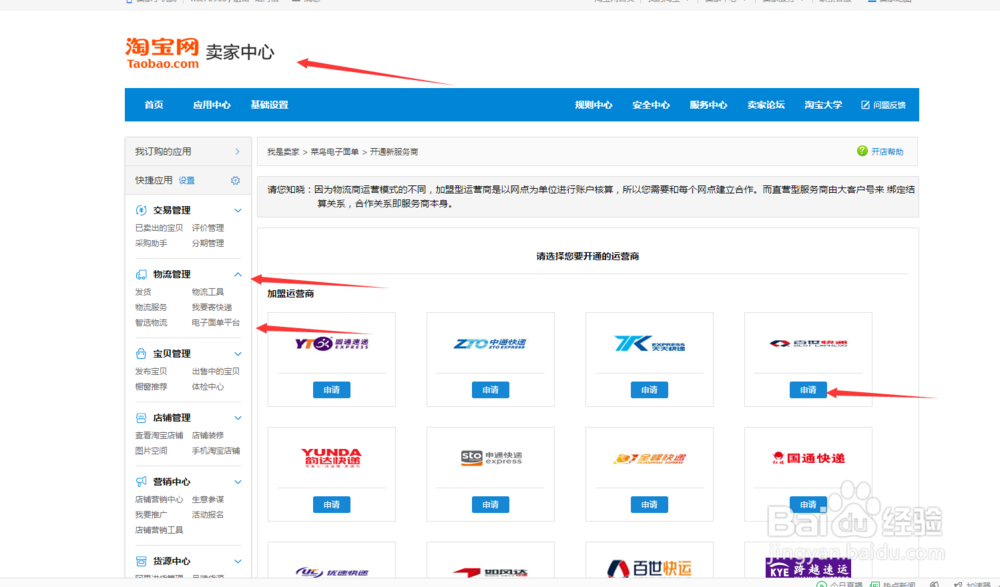
Task: Collapse the 物流管理 chevron
Action: (x=238, y=274)
